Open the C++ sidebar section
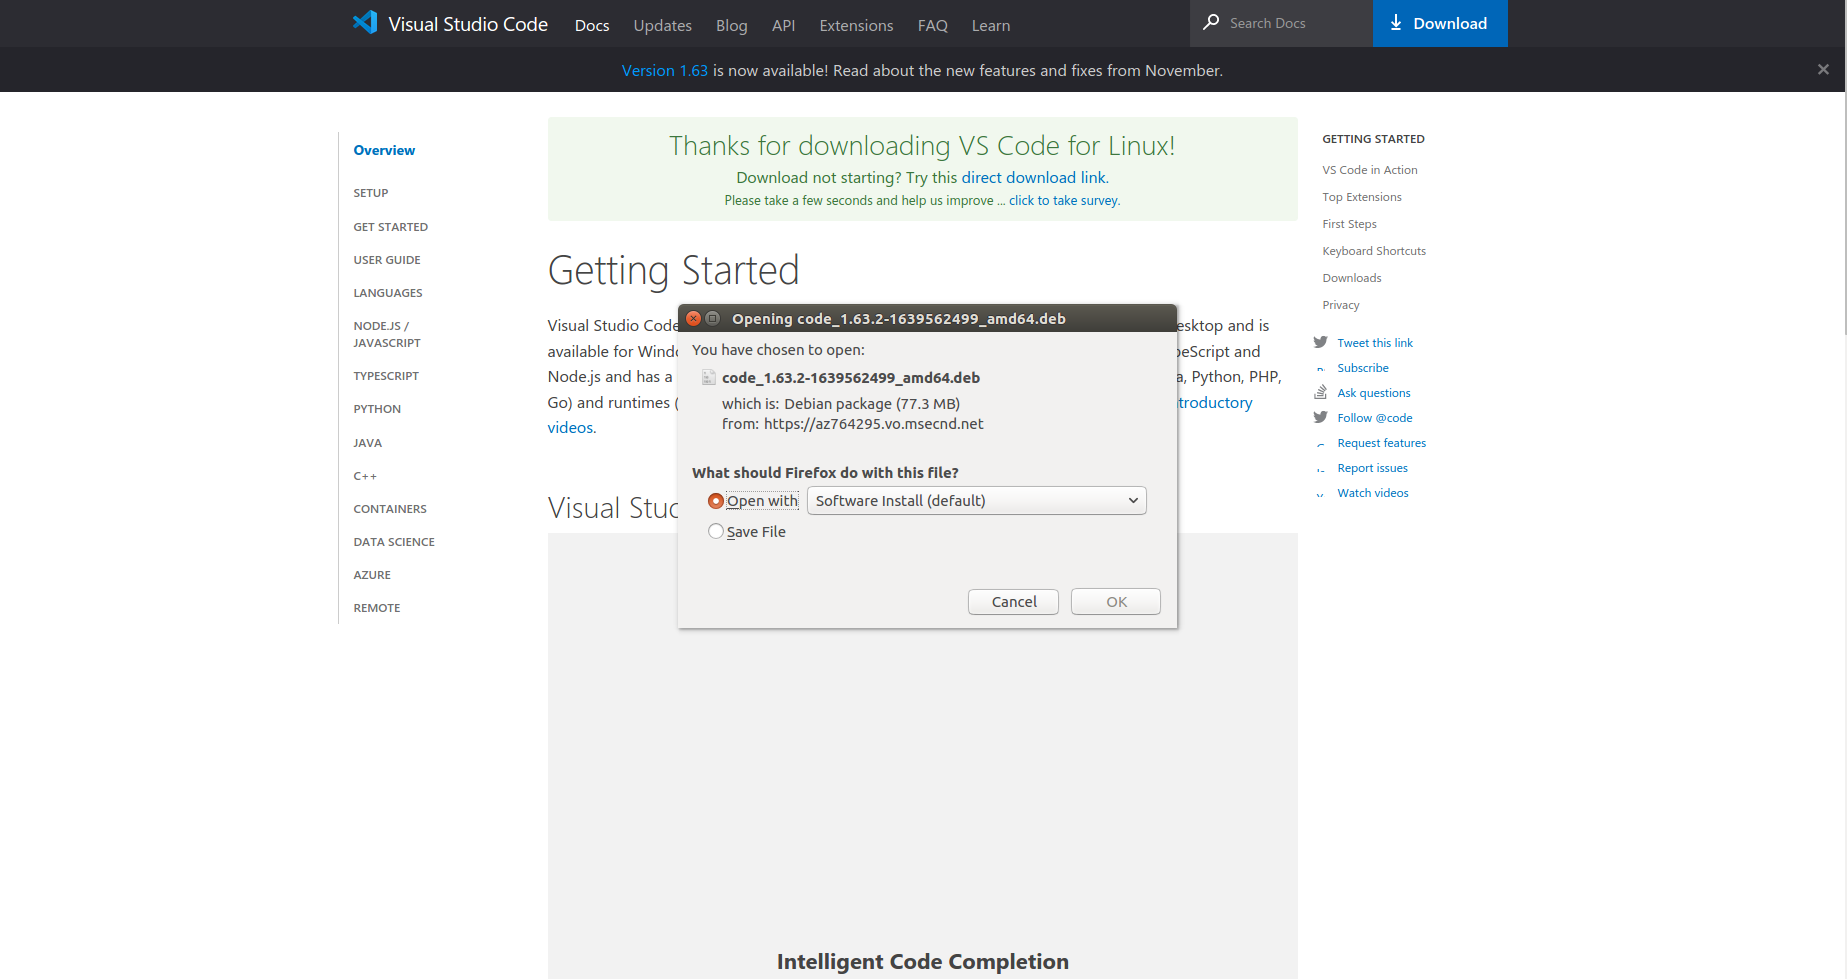This screenshot has width=1847, height=979. (x=364, y=476)
